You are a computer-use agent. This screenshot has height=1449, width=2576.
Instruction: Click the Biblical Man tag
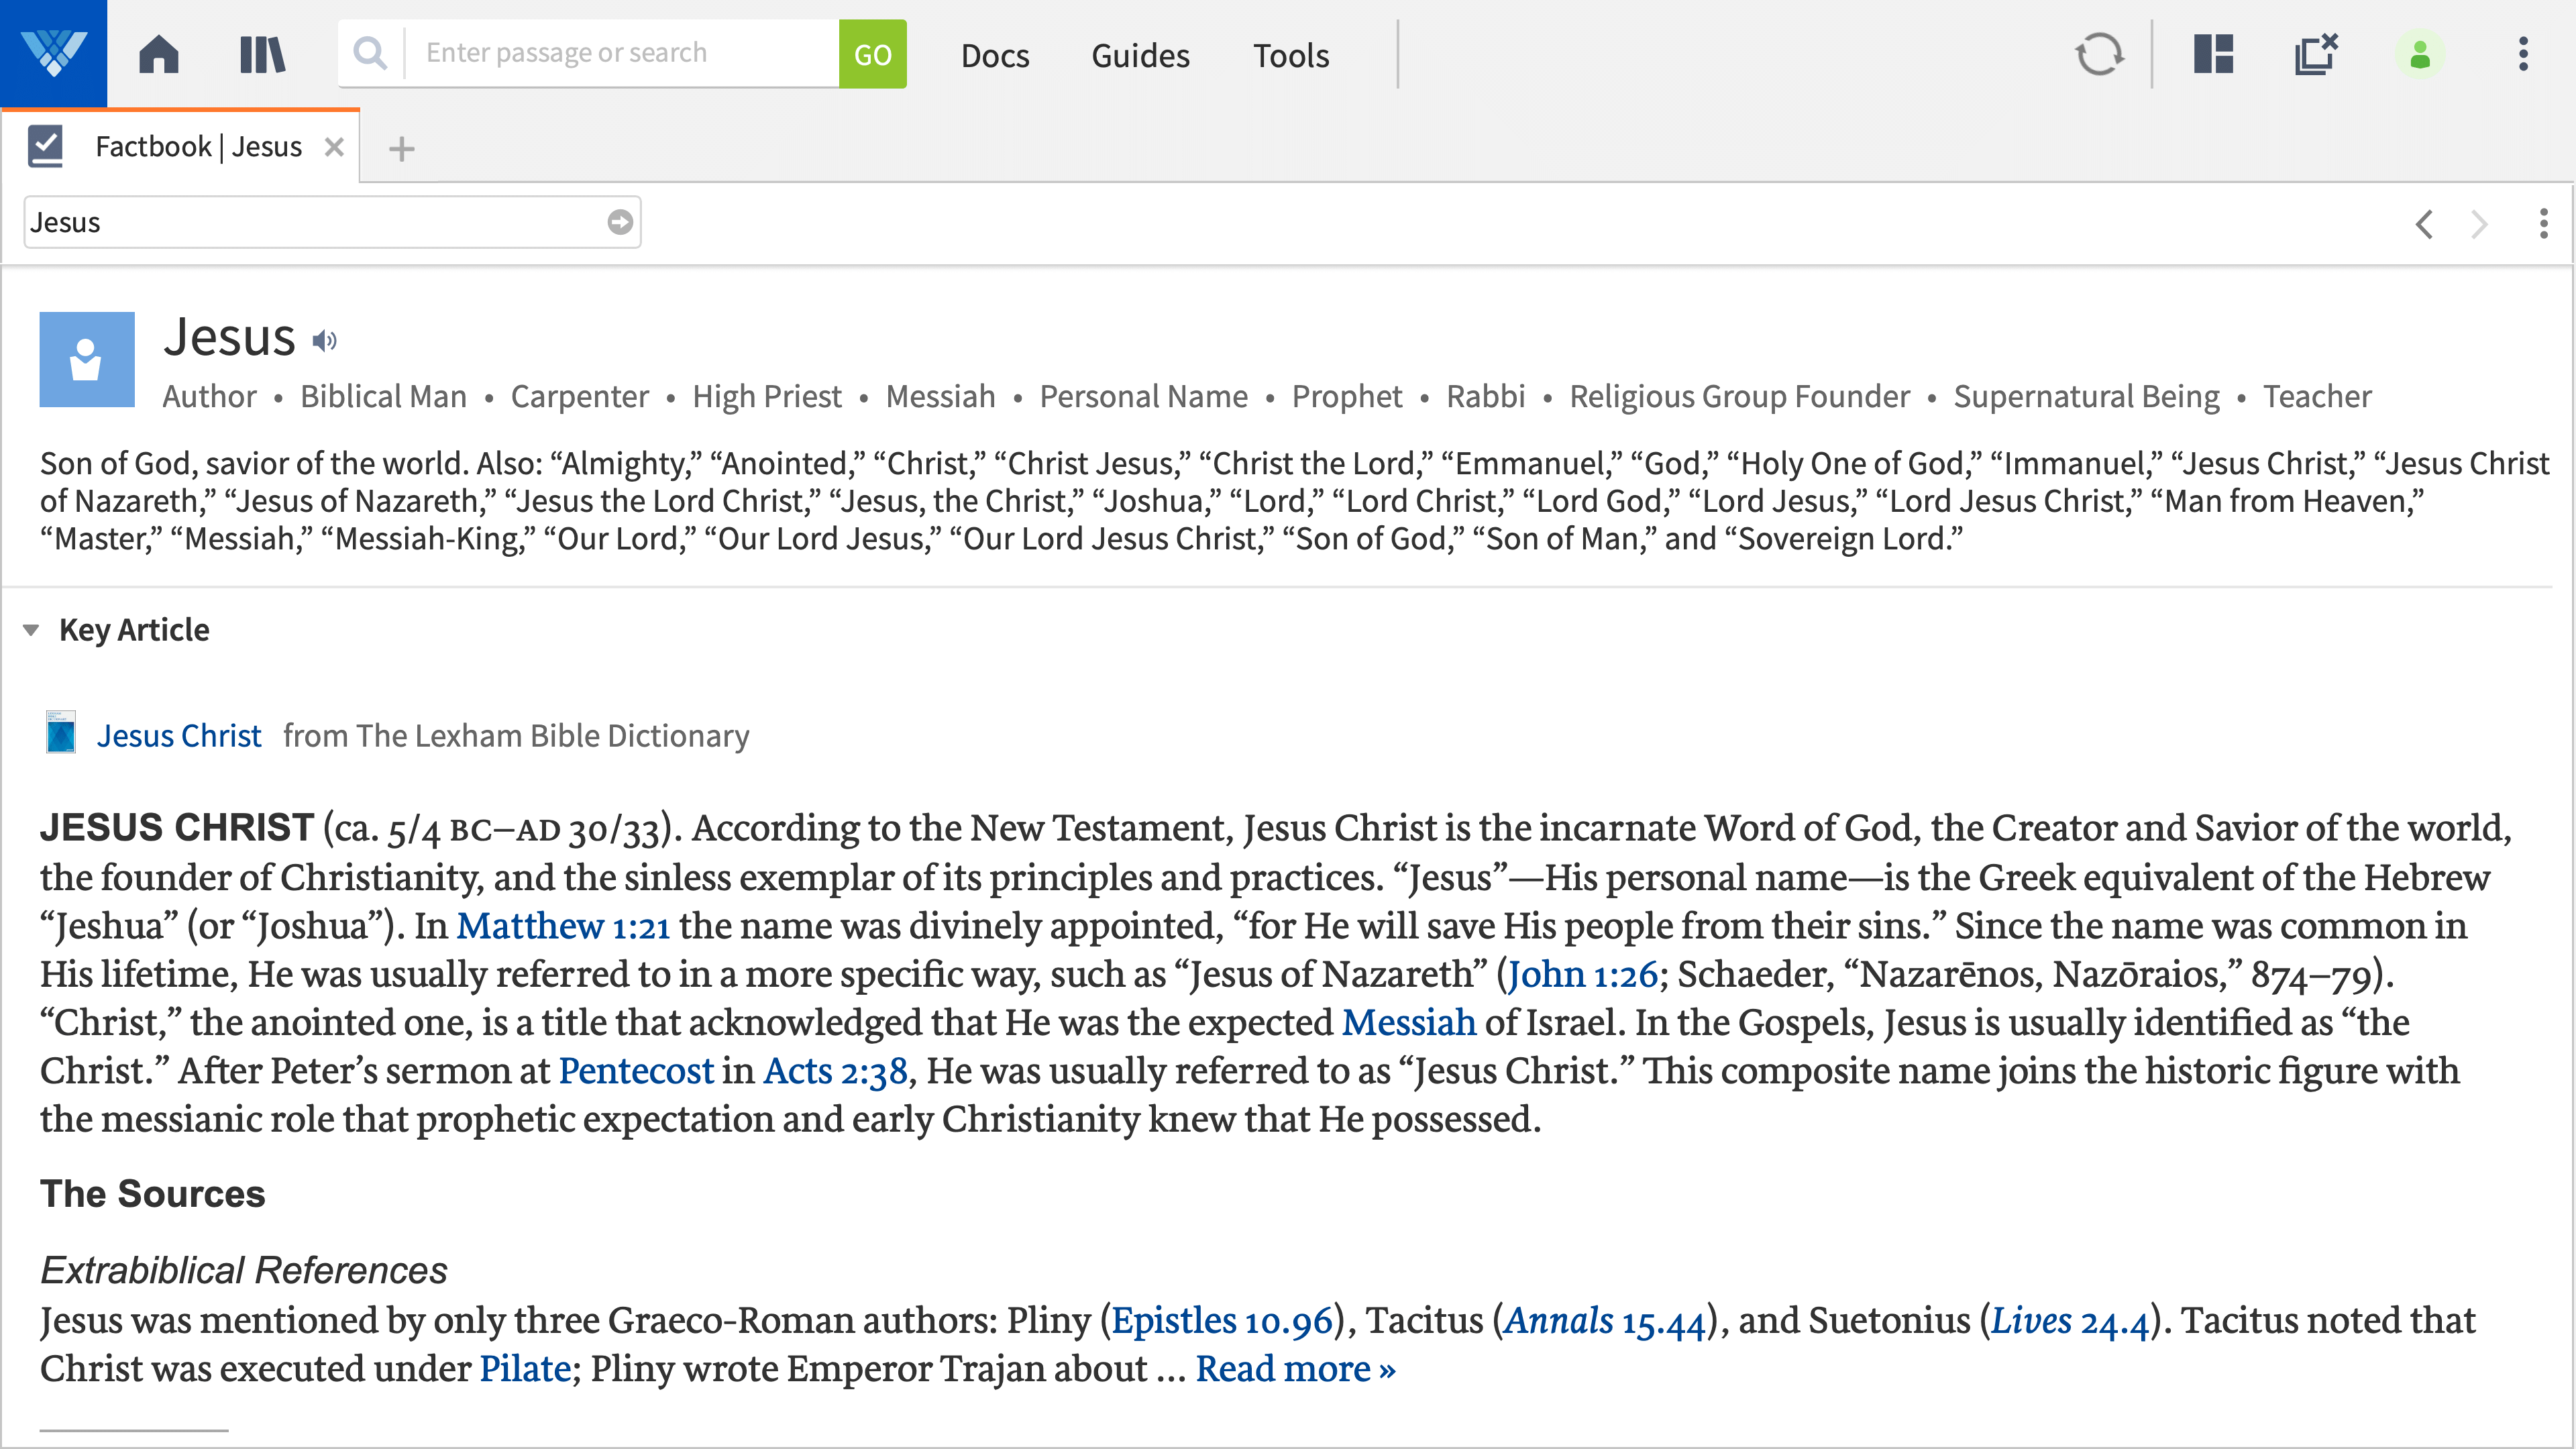(384, 396)
